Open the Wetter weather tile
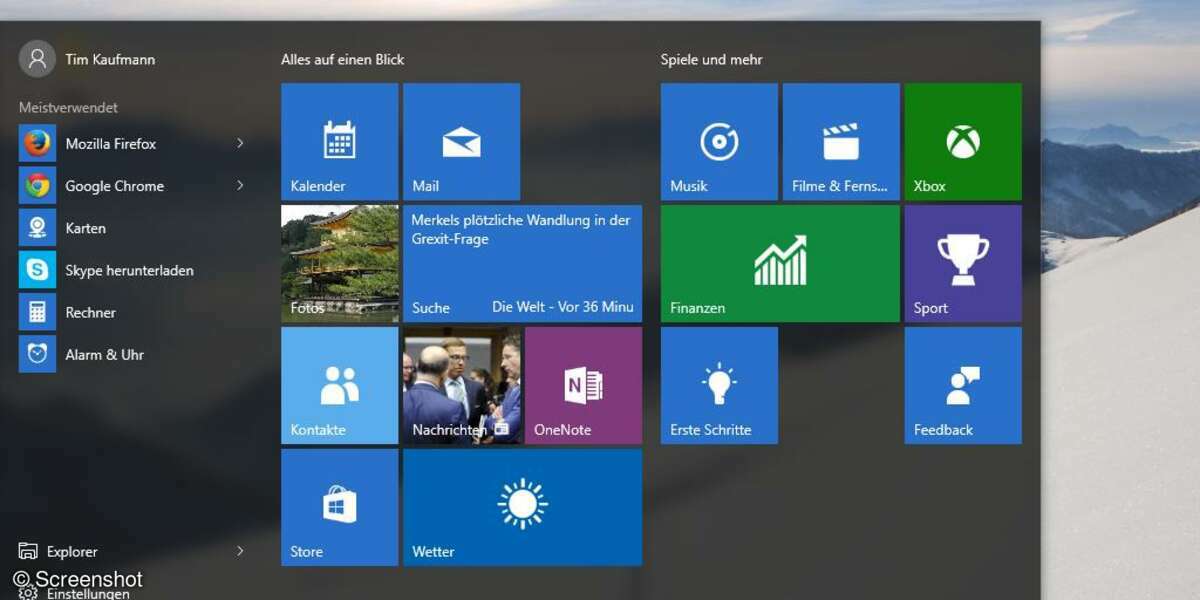1200x600 pixels. [522, 507]
